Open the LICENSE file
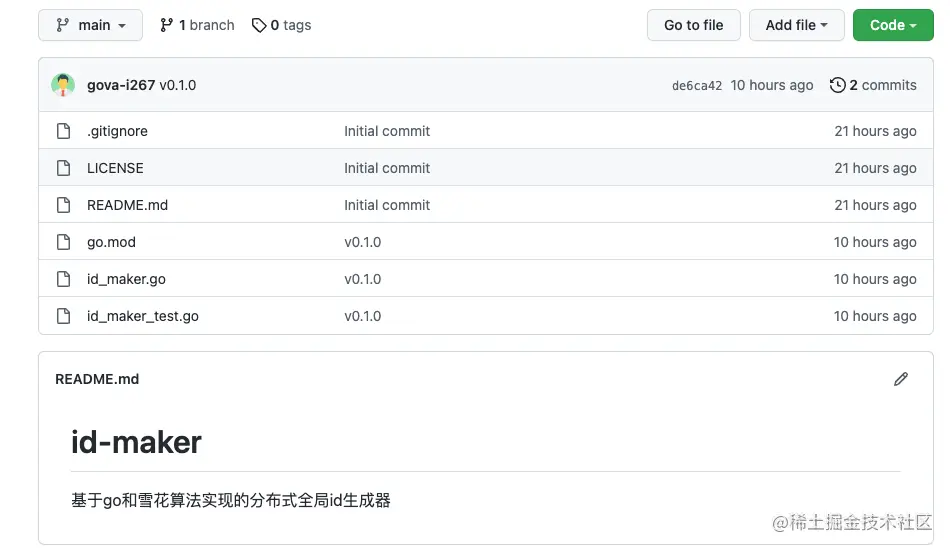Image resolution: width=950 pixels, height=550 pixels. 115,168
